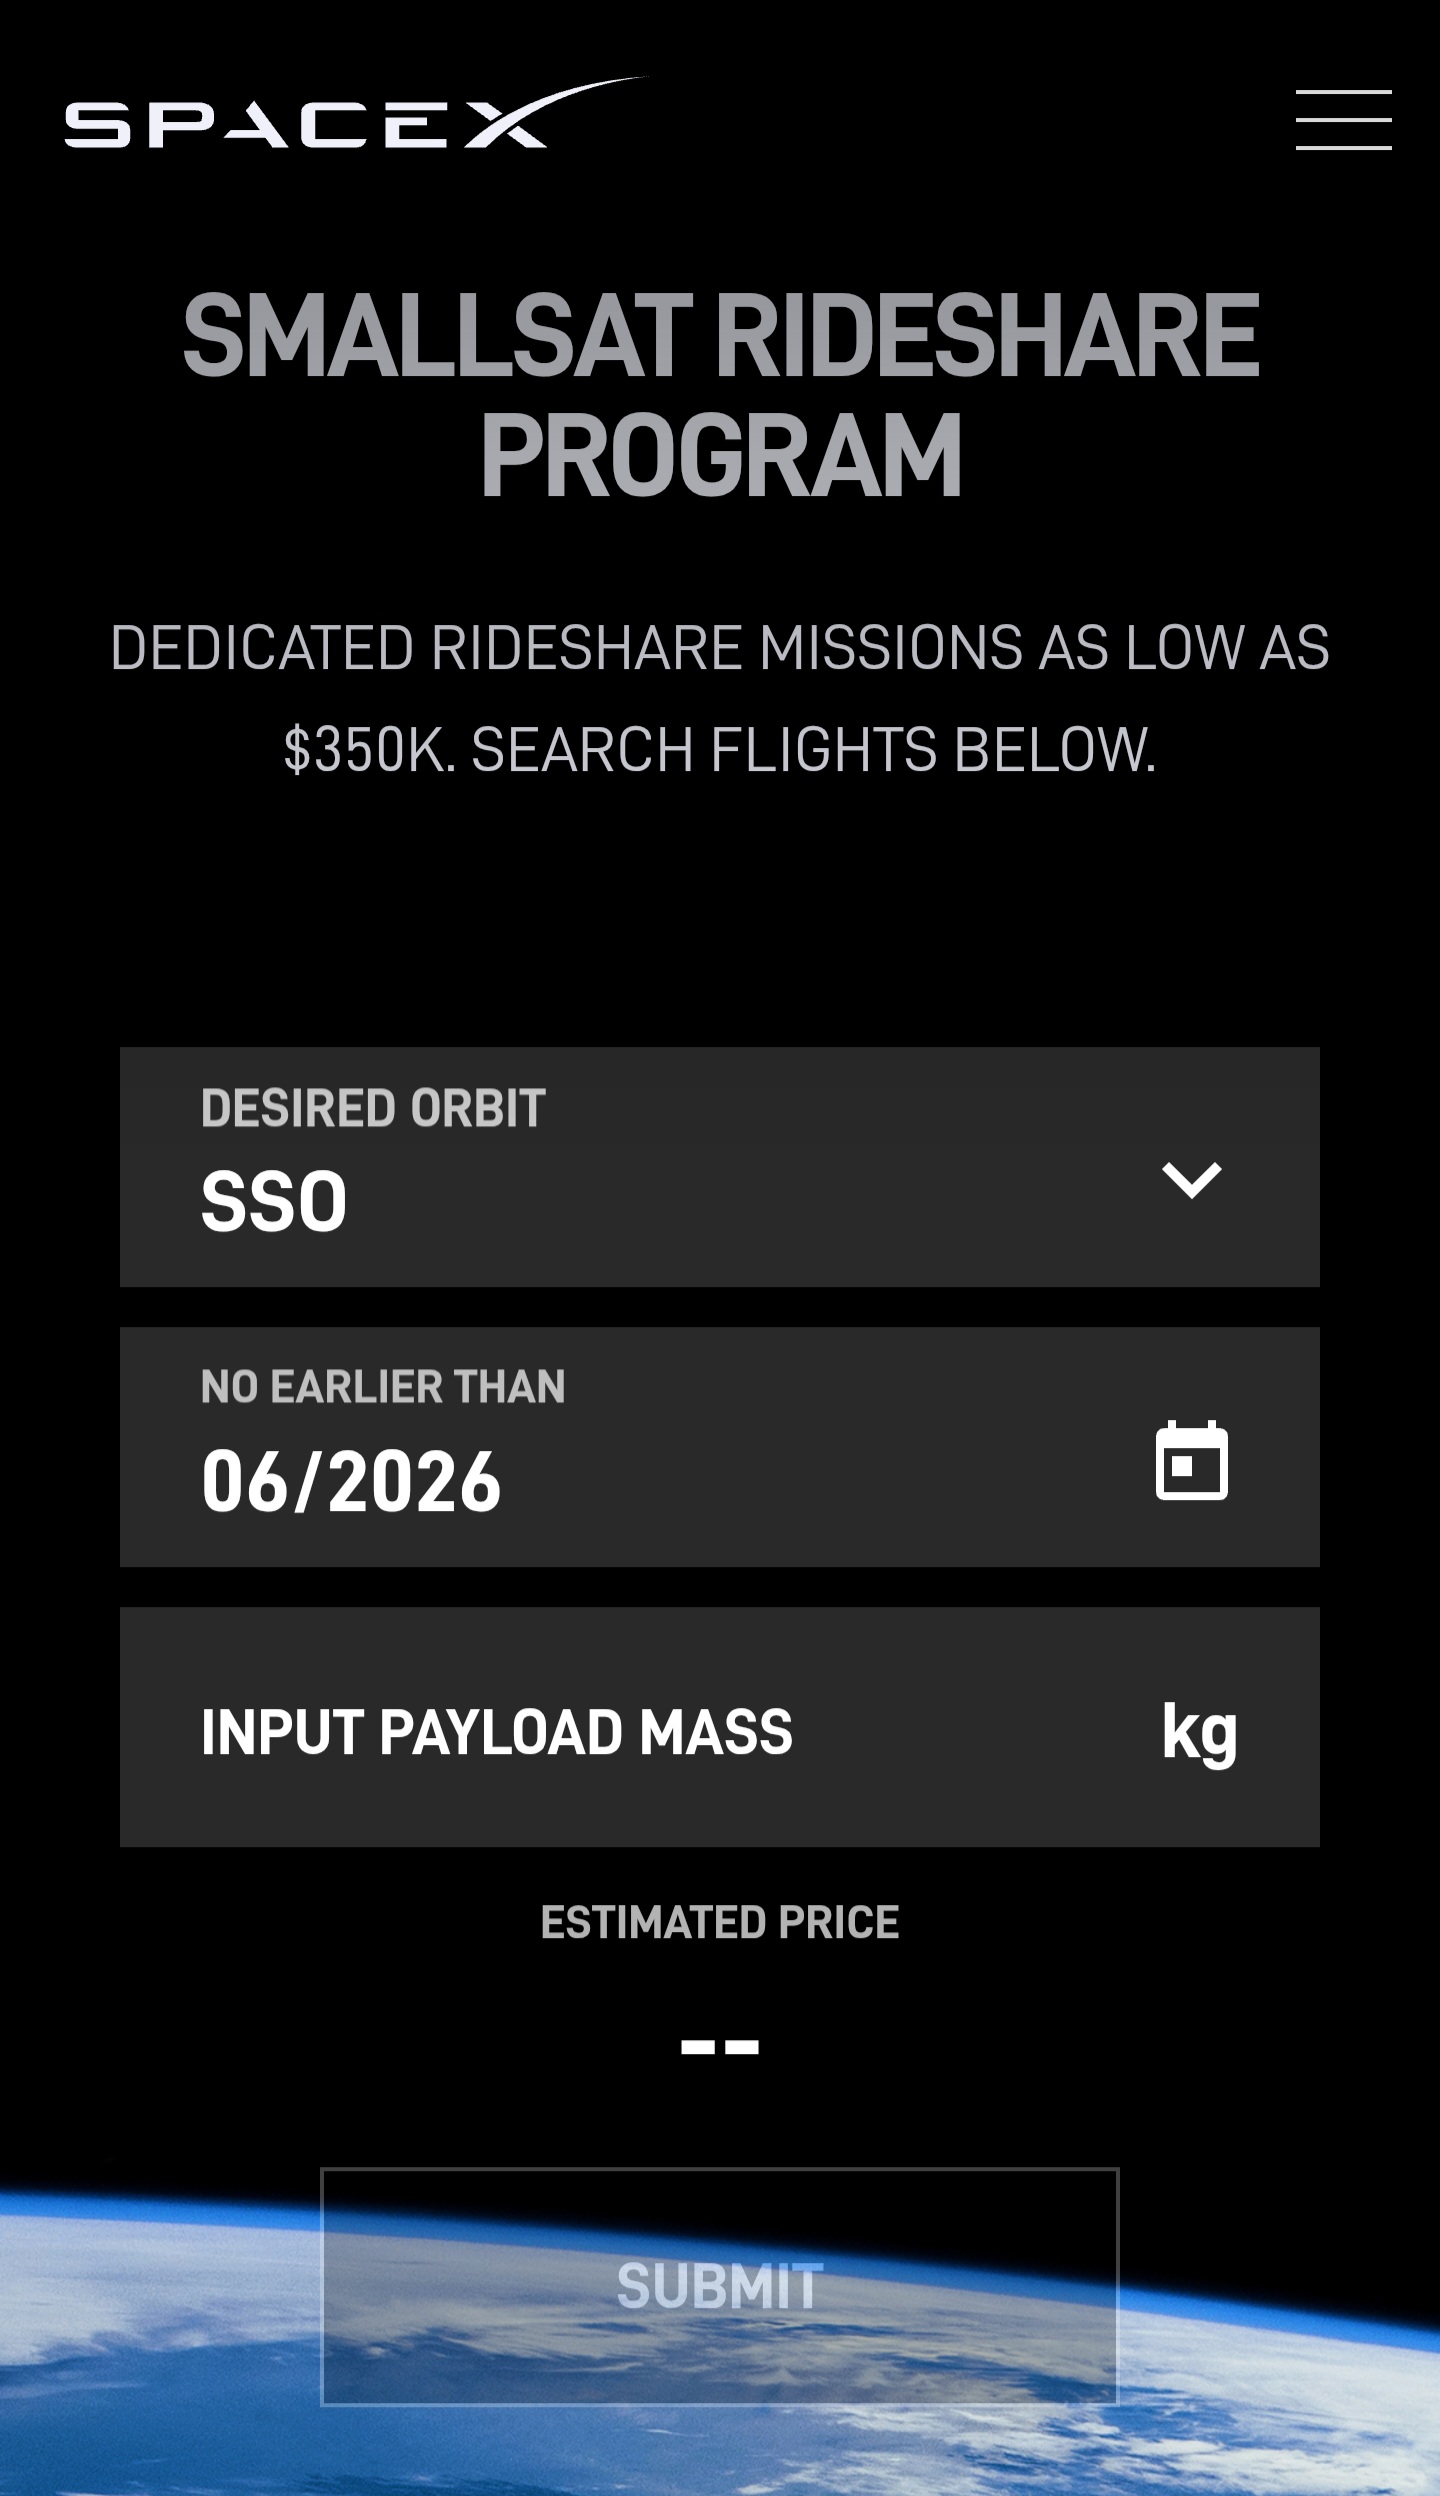The height and width of the screenshot is (2496, 1440).
Task: Click the word PROGRAM in heading
Action: pos(720,457)
